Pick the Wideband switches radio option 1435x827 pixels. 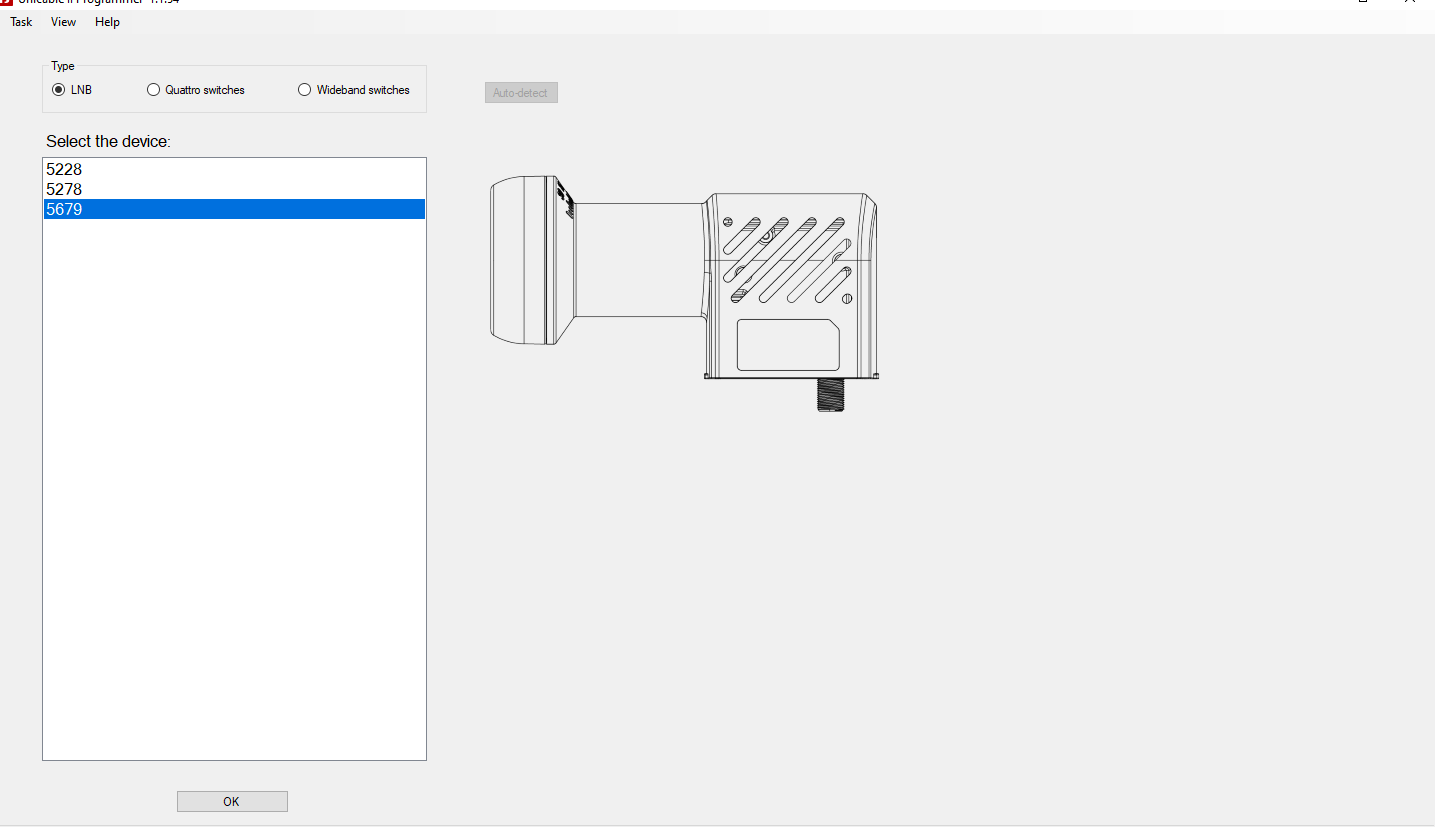[305, 90]
